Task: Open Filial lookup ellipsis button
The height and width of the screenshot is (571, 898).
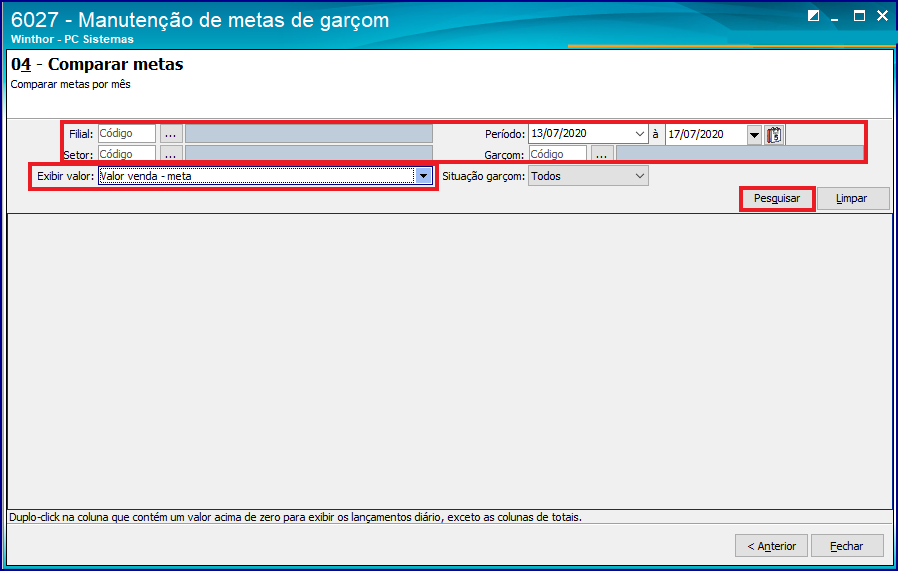Action: [x=171, y=134]
